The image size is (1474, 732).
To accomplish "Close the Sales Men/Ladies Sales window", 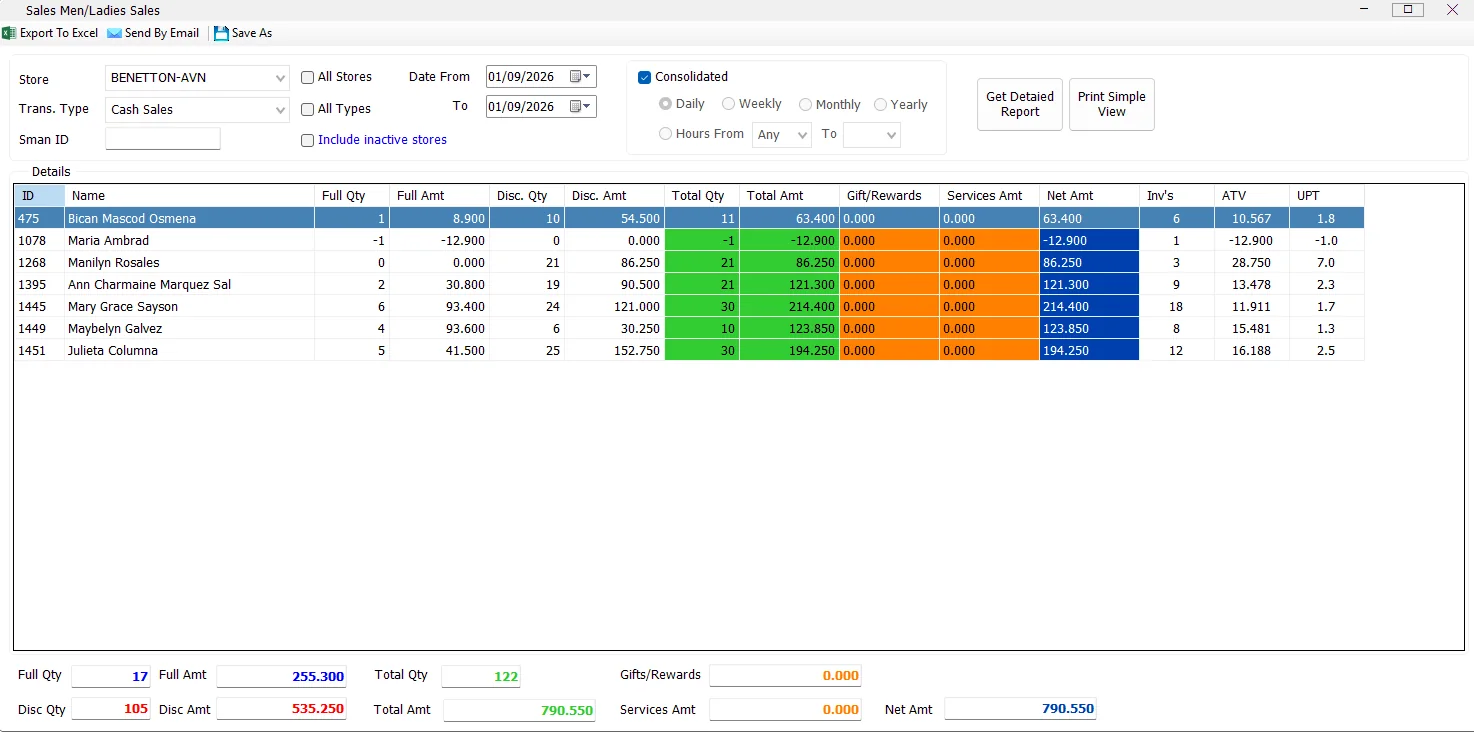I will pos(1452,9).
